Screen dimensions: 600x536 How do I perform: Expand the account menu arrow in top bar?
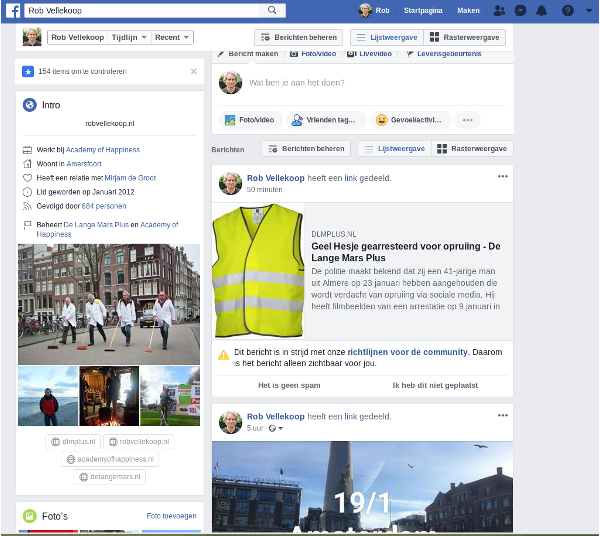(x=589, y=10)
